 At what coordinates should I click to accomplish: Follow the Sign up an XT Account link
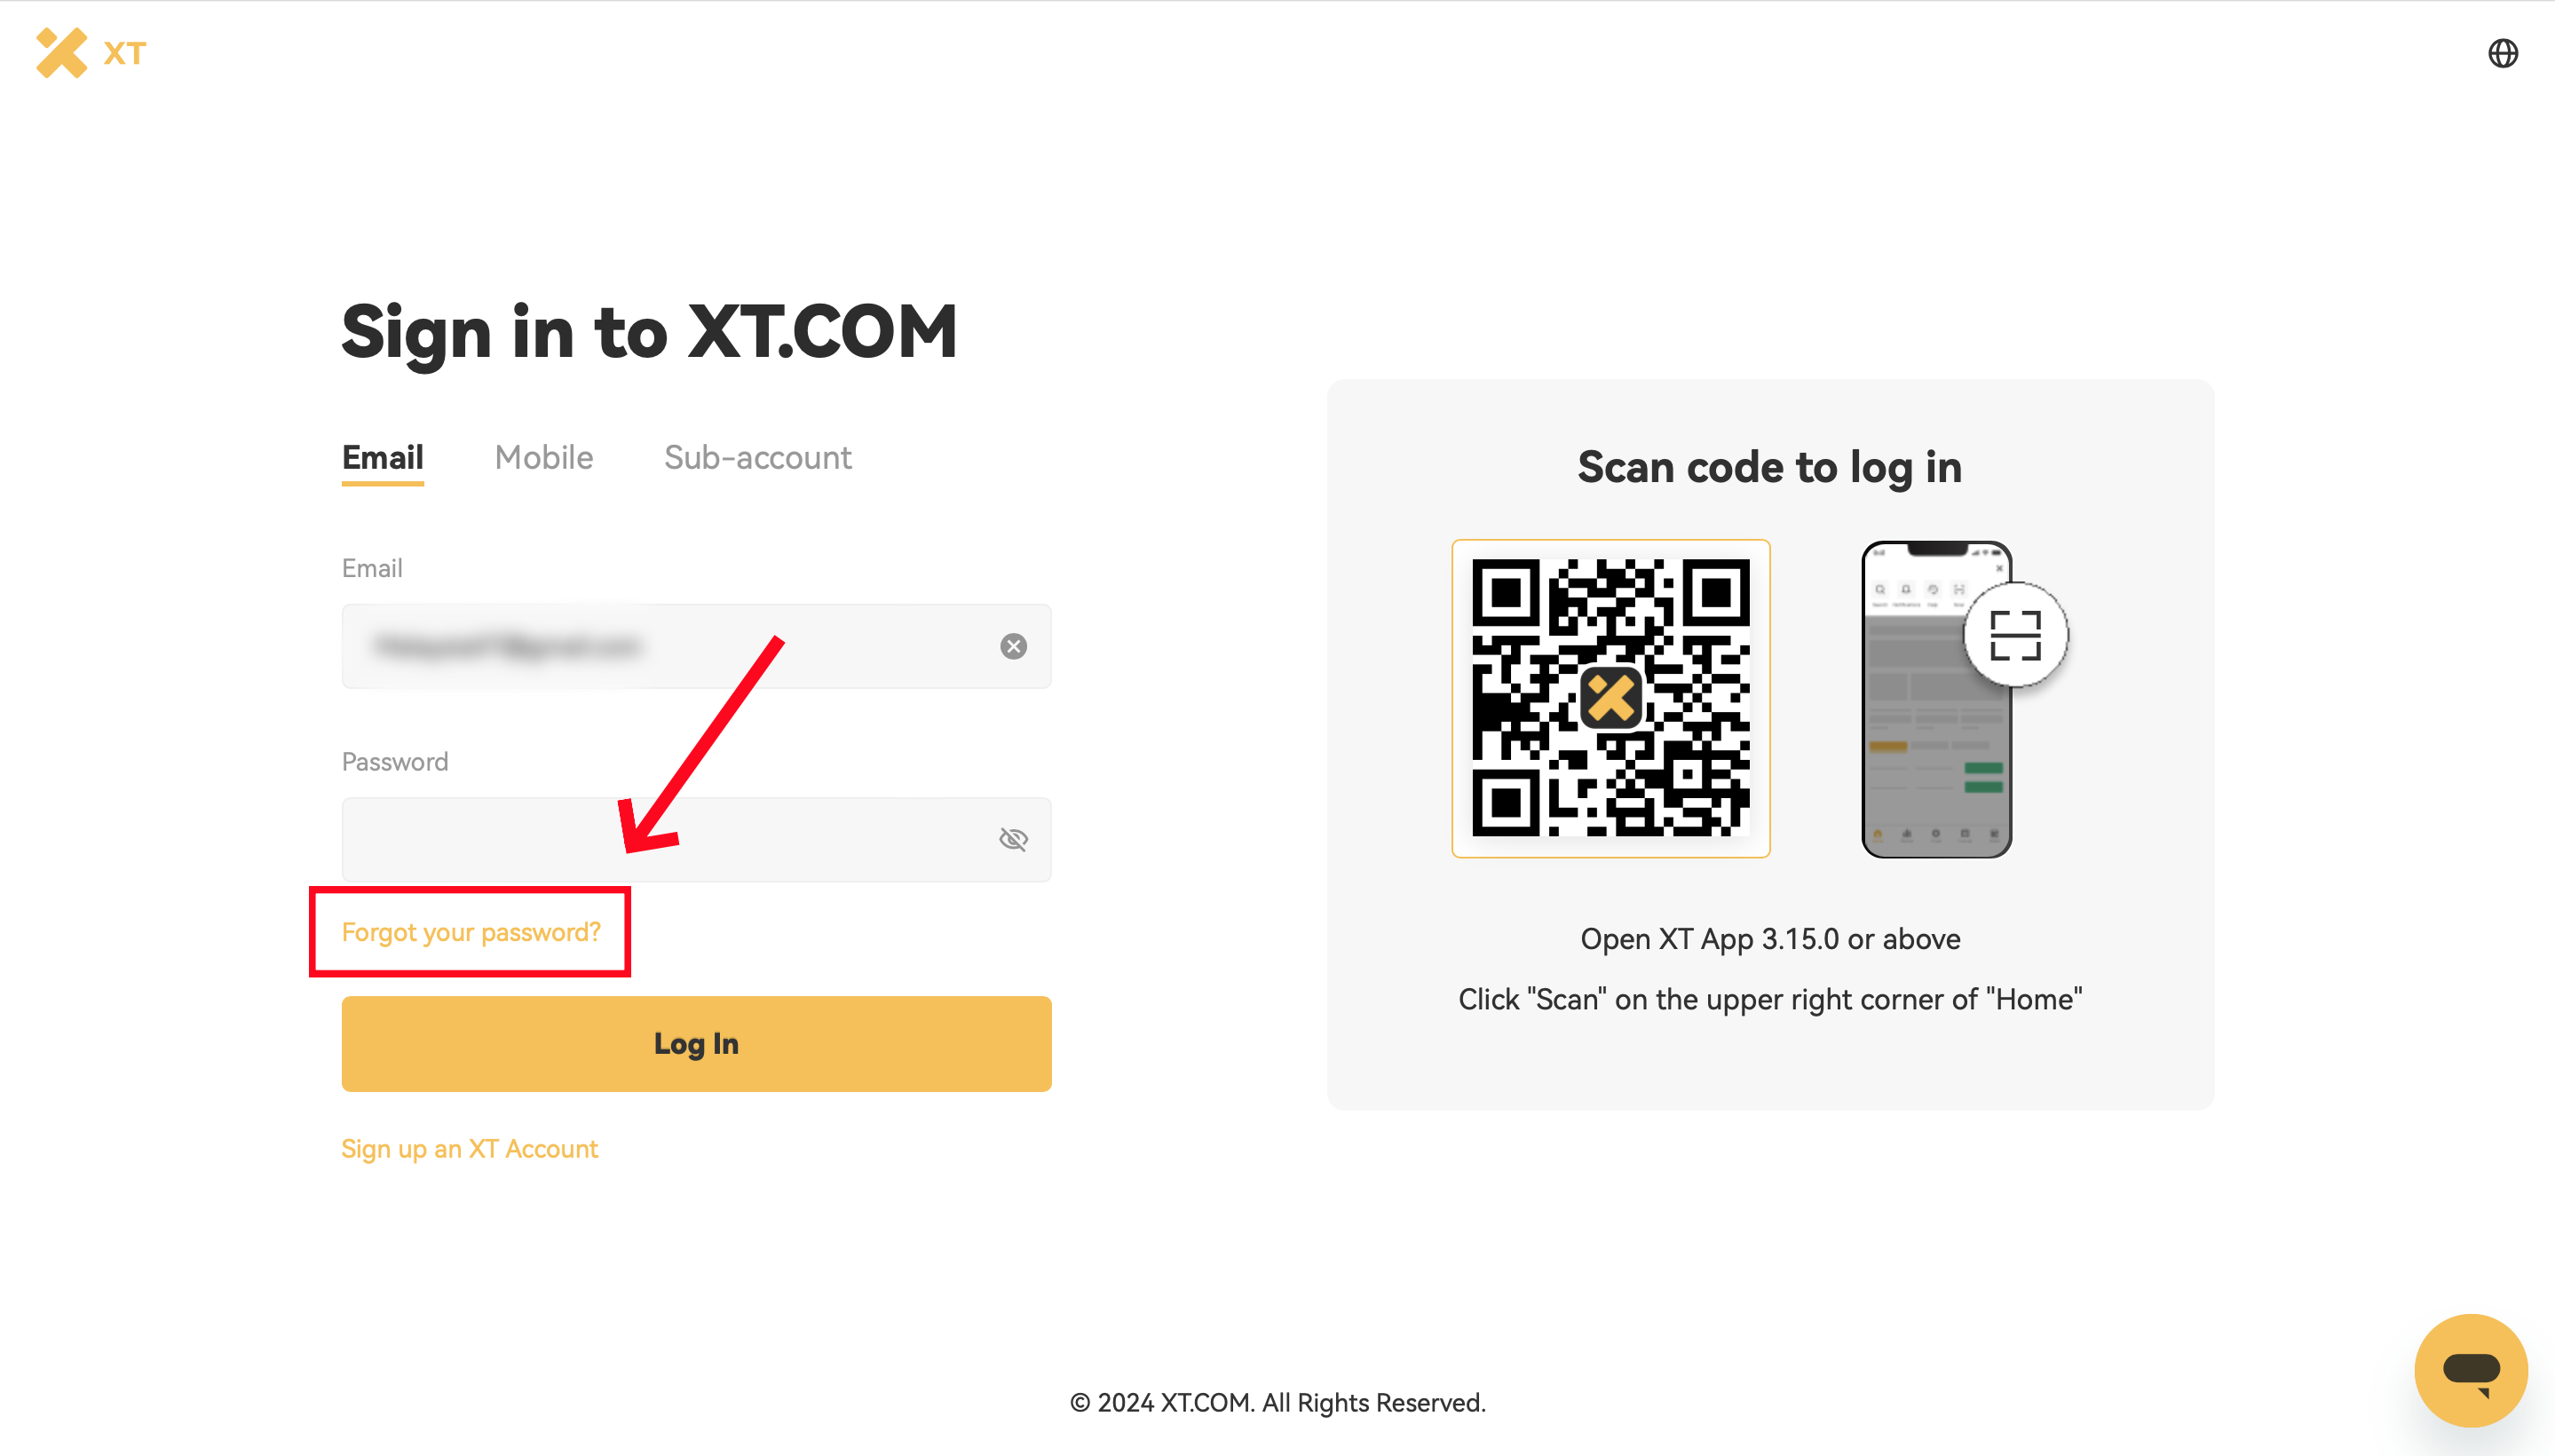click(x=469, y=1149)
